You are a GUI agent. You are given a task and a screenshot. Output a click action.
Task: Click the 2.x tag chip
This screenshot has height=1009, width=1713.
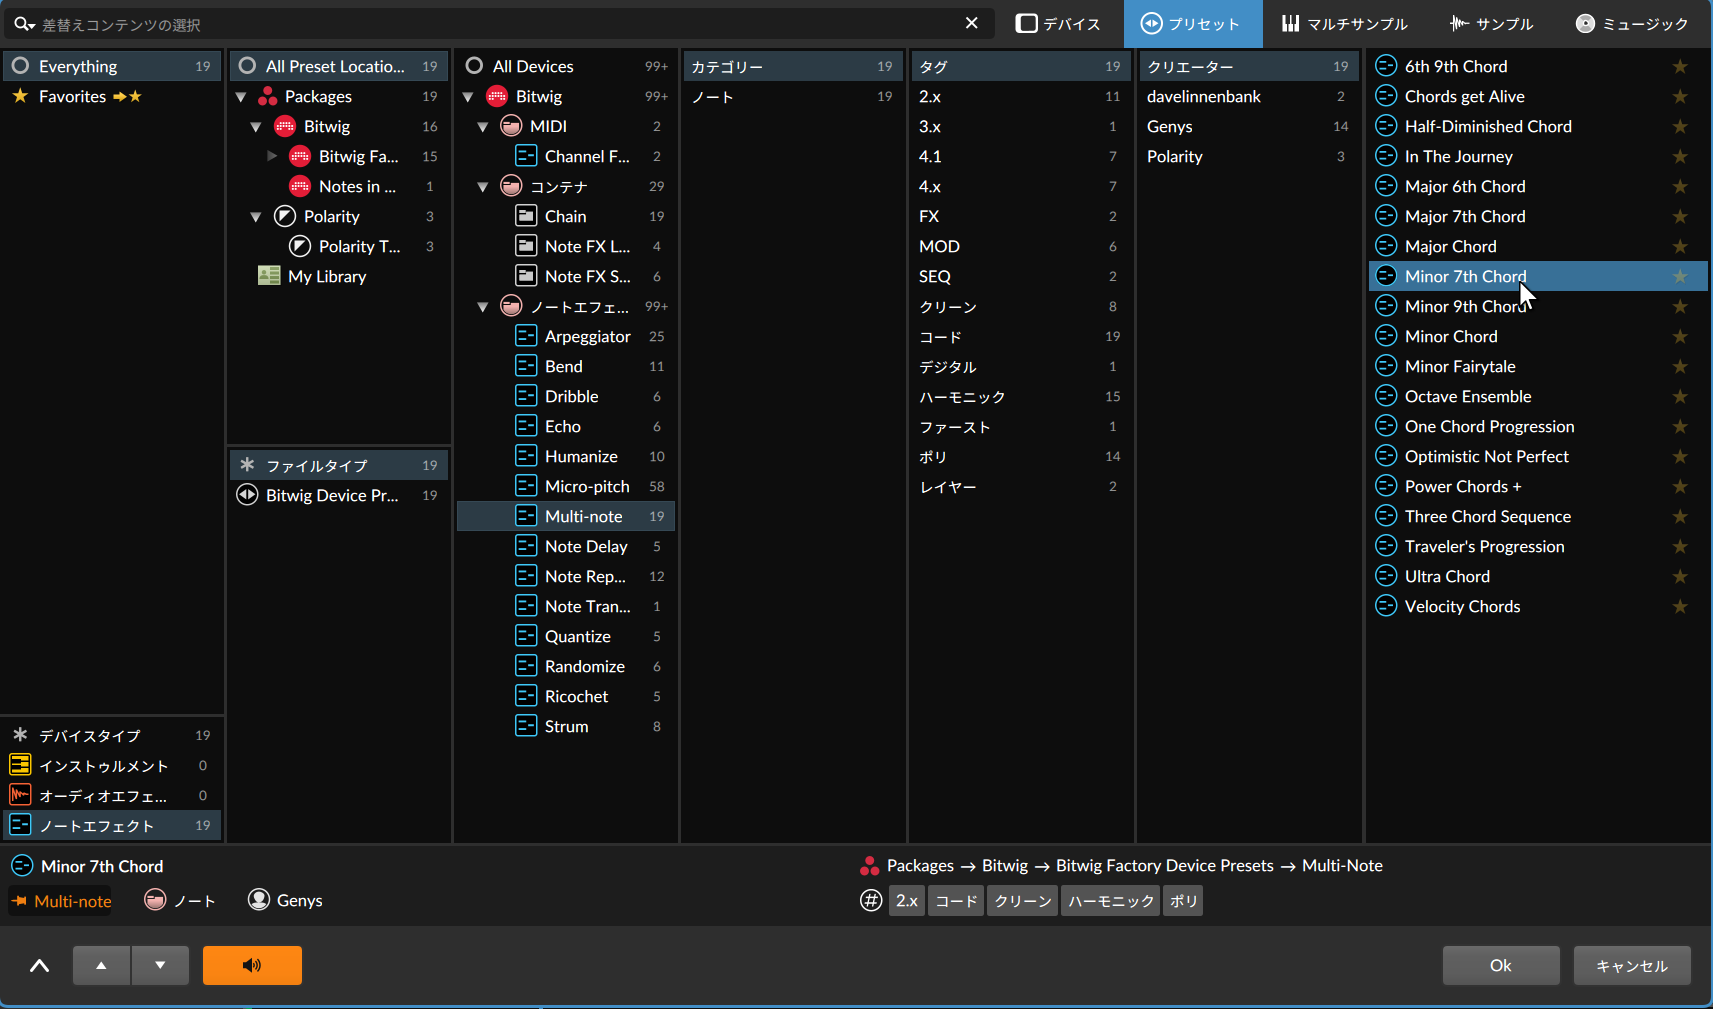point(907,901)
